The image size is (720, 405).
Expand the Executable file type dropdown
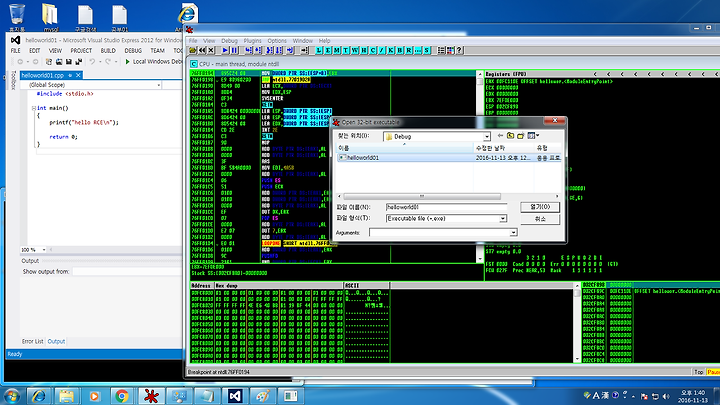(x=503, y=219)
